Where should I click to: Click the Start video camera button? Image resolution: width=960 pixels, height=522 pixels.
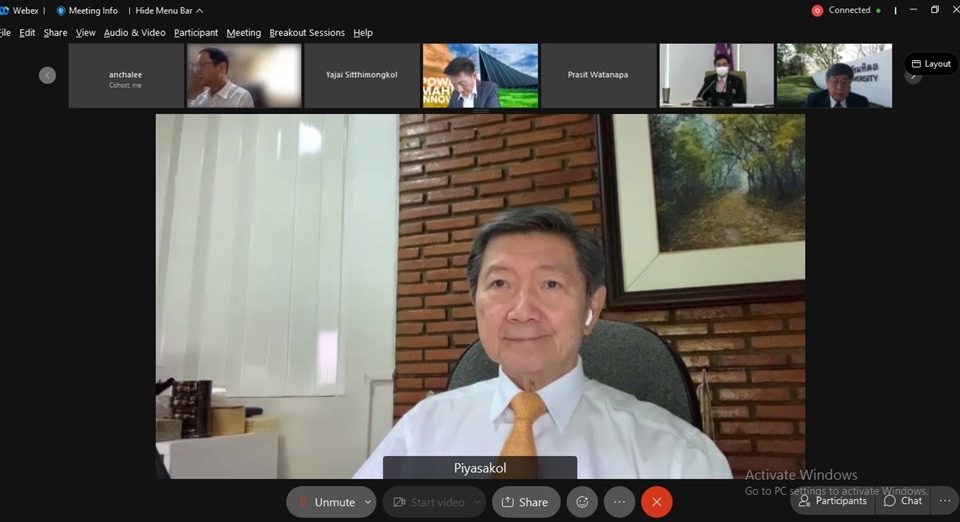pos(428,502)
